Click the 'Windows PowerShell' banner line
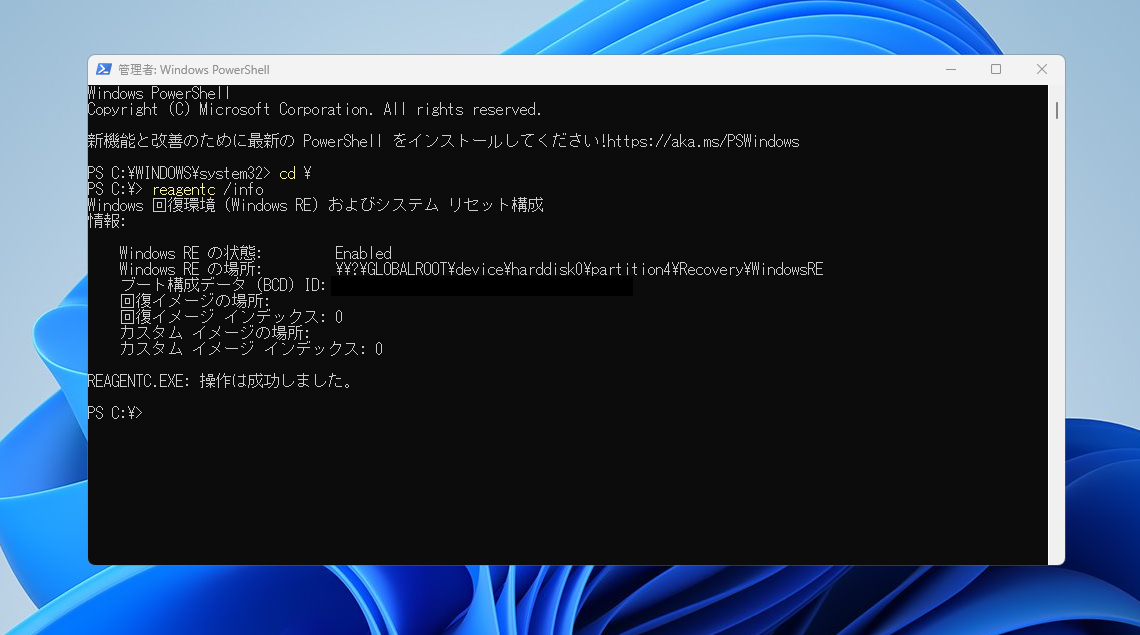 coord(158,93)
